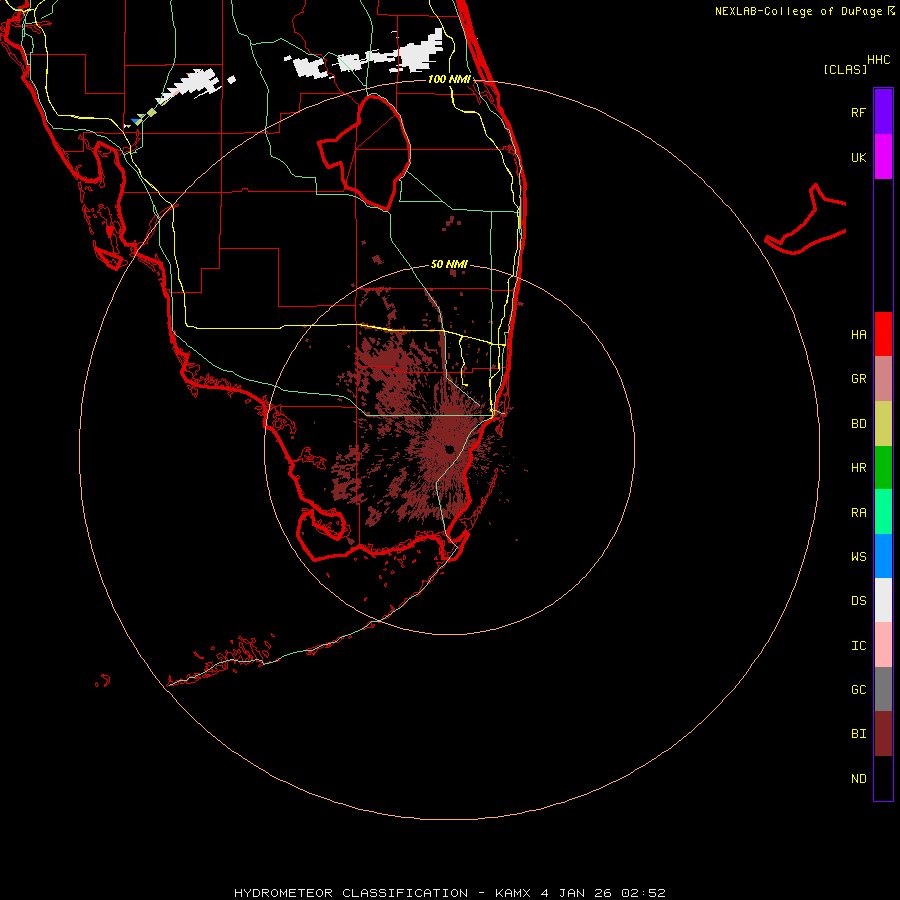Click the HA legend label
The height and width of the screenshot is (900, 900).
pos(858,334)
